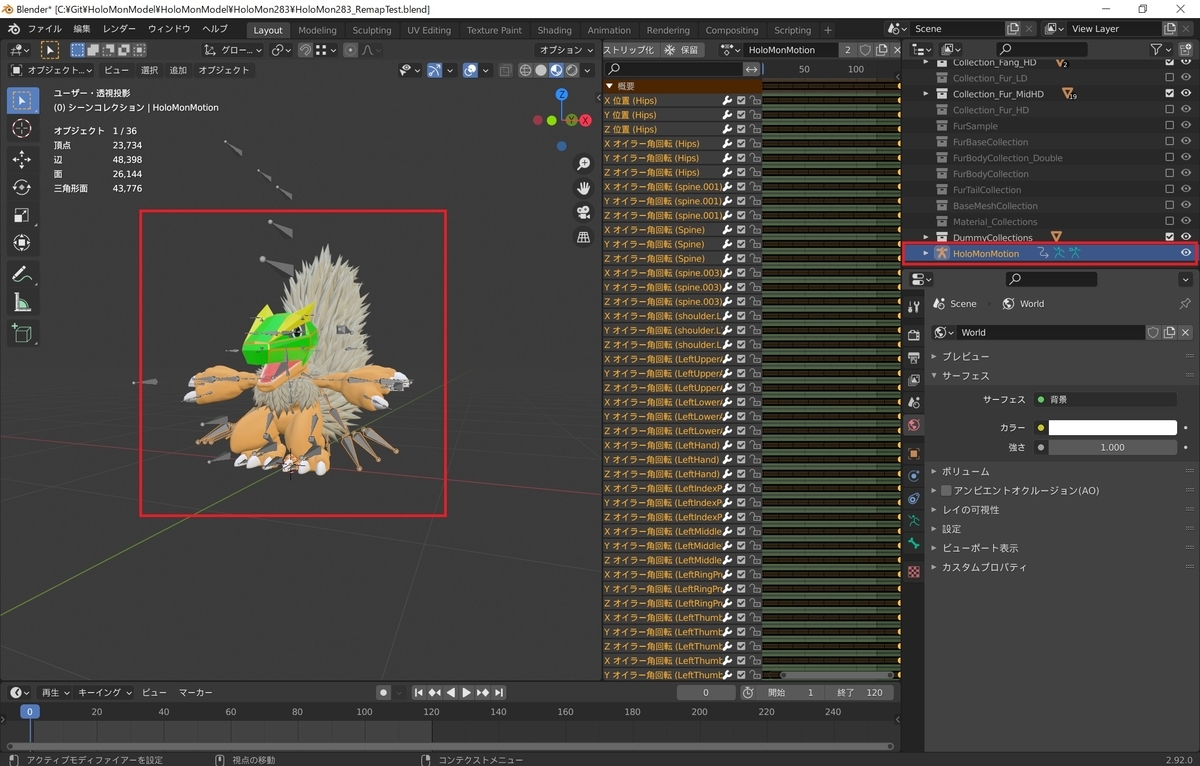Open the オプション dropdown
Image resolution: width=1200 pixels, height=766 pixels.
pos(566,50)
